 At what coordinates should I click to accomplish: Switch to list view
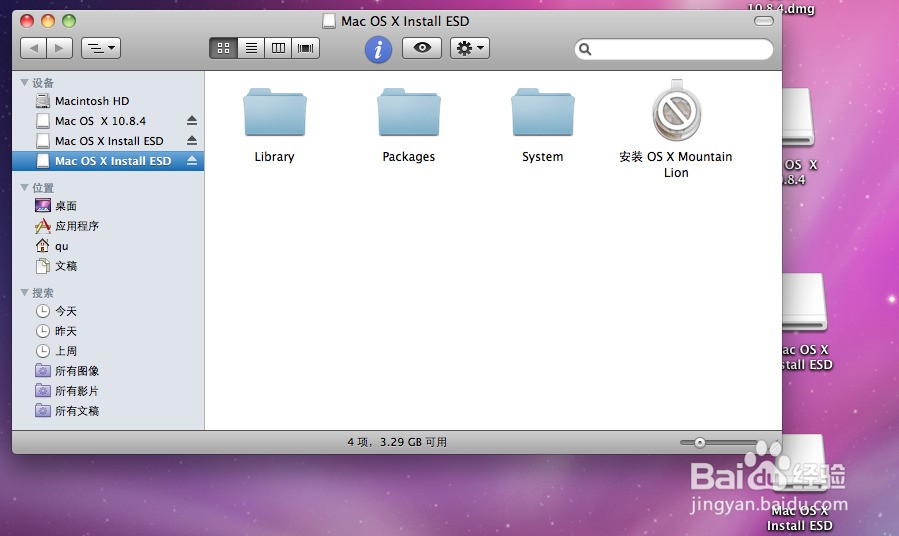(251, 48)
